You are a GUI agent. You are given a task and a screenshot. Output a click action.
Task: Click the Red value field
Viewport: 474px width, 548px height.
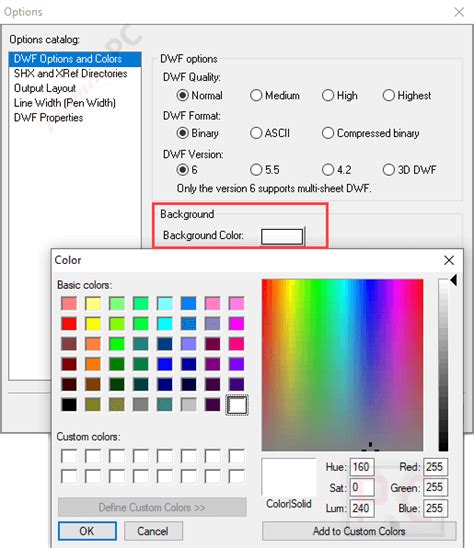tap(435, 467)
